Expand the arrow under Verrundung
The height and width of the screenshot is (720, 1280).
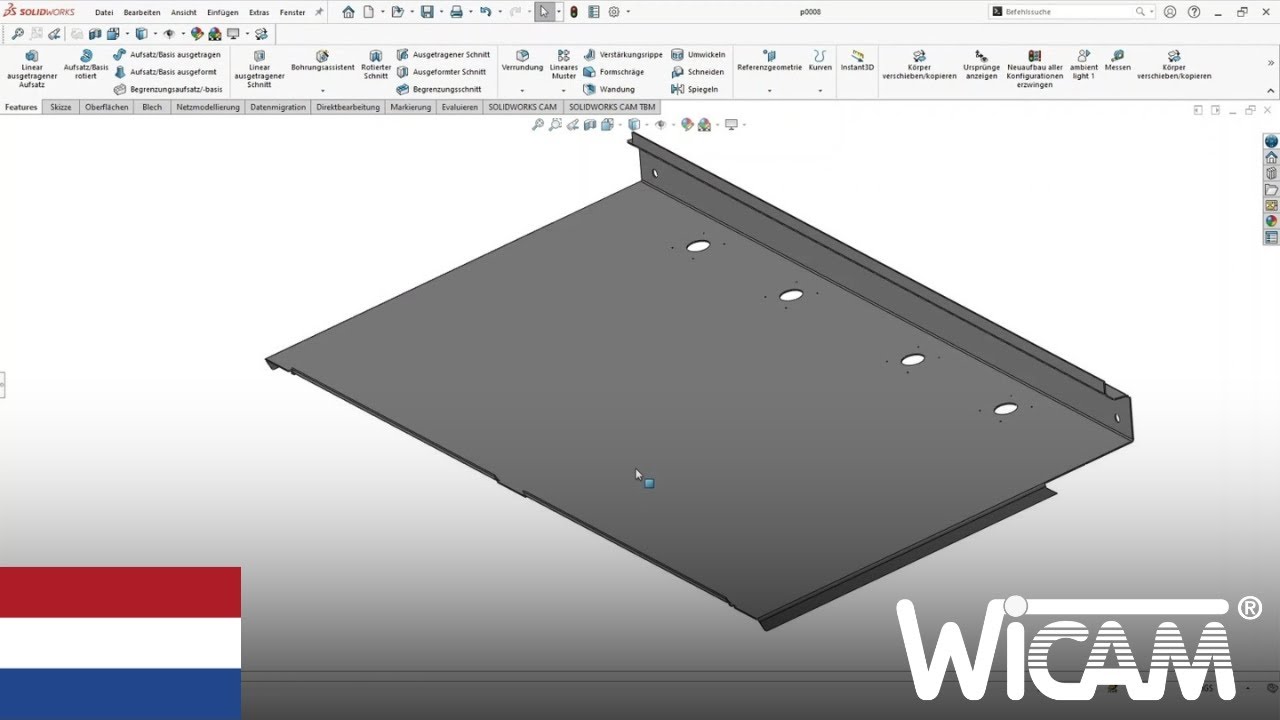click(522, 91)
